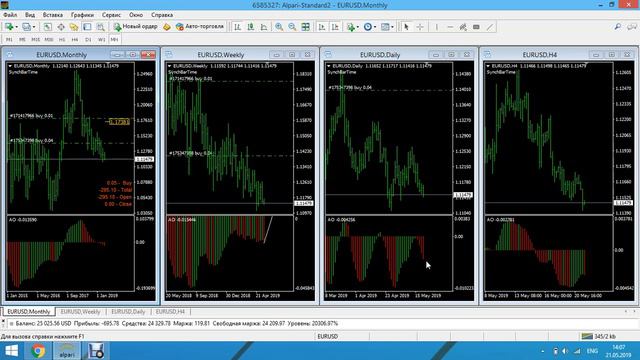
Task: Tile chart windows with the grid icon
Action: [305, 27]
